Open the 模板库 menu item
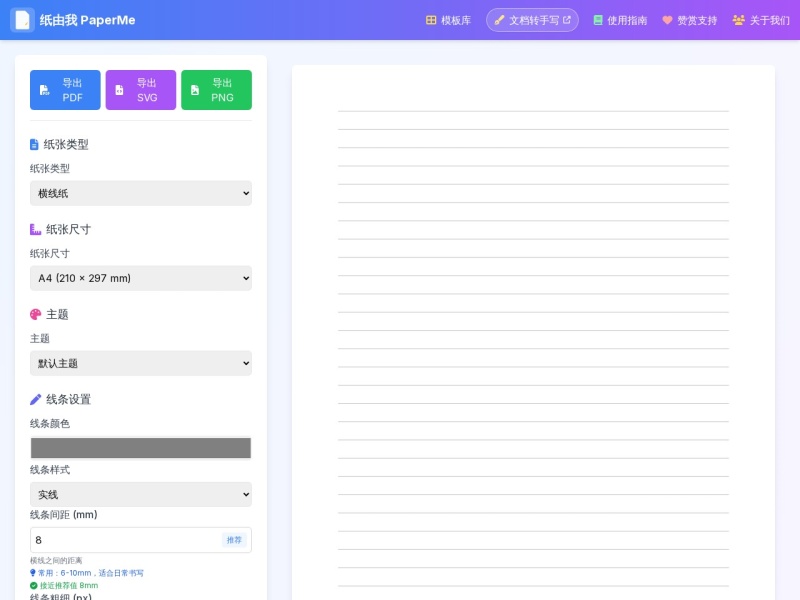Viewport: 800px width, 600px height. [x=448, y=20]
